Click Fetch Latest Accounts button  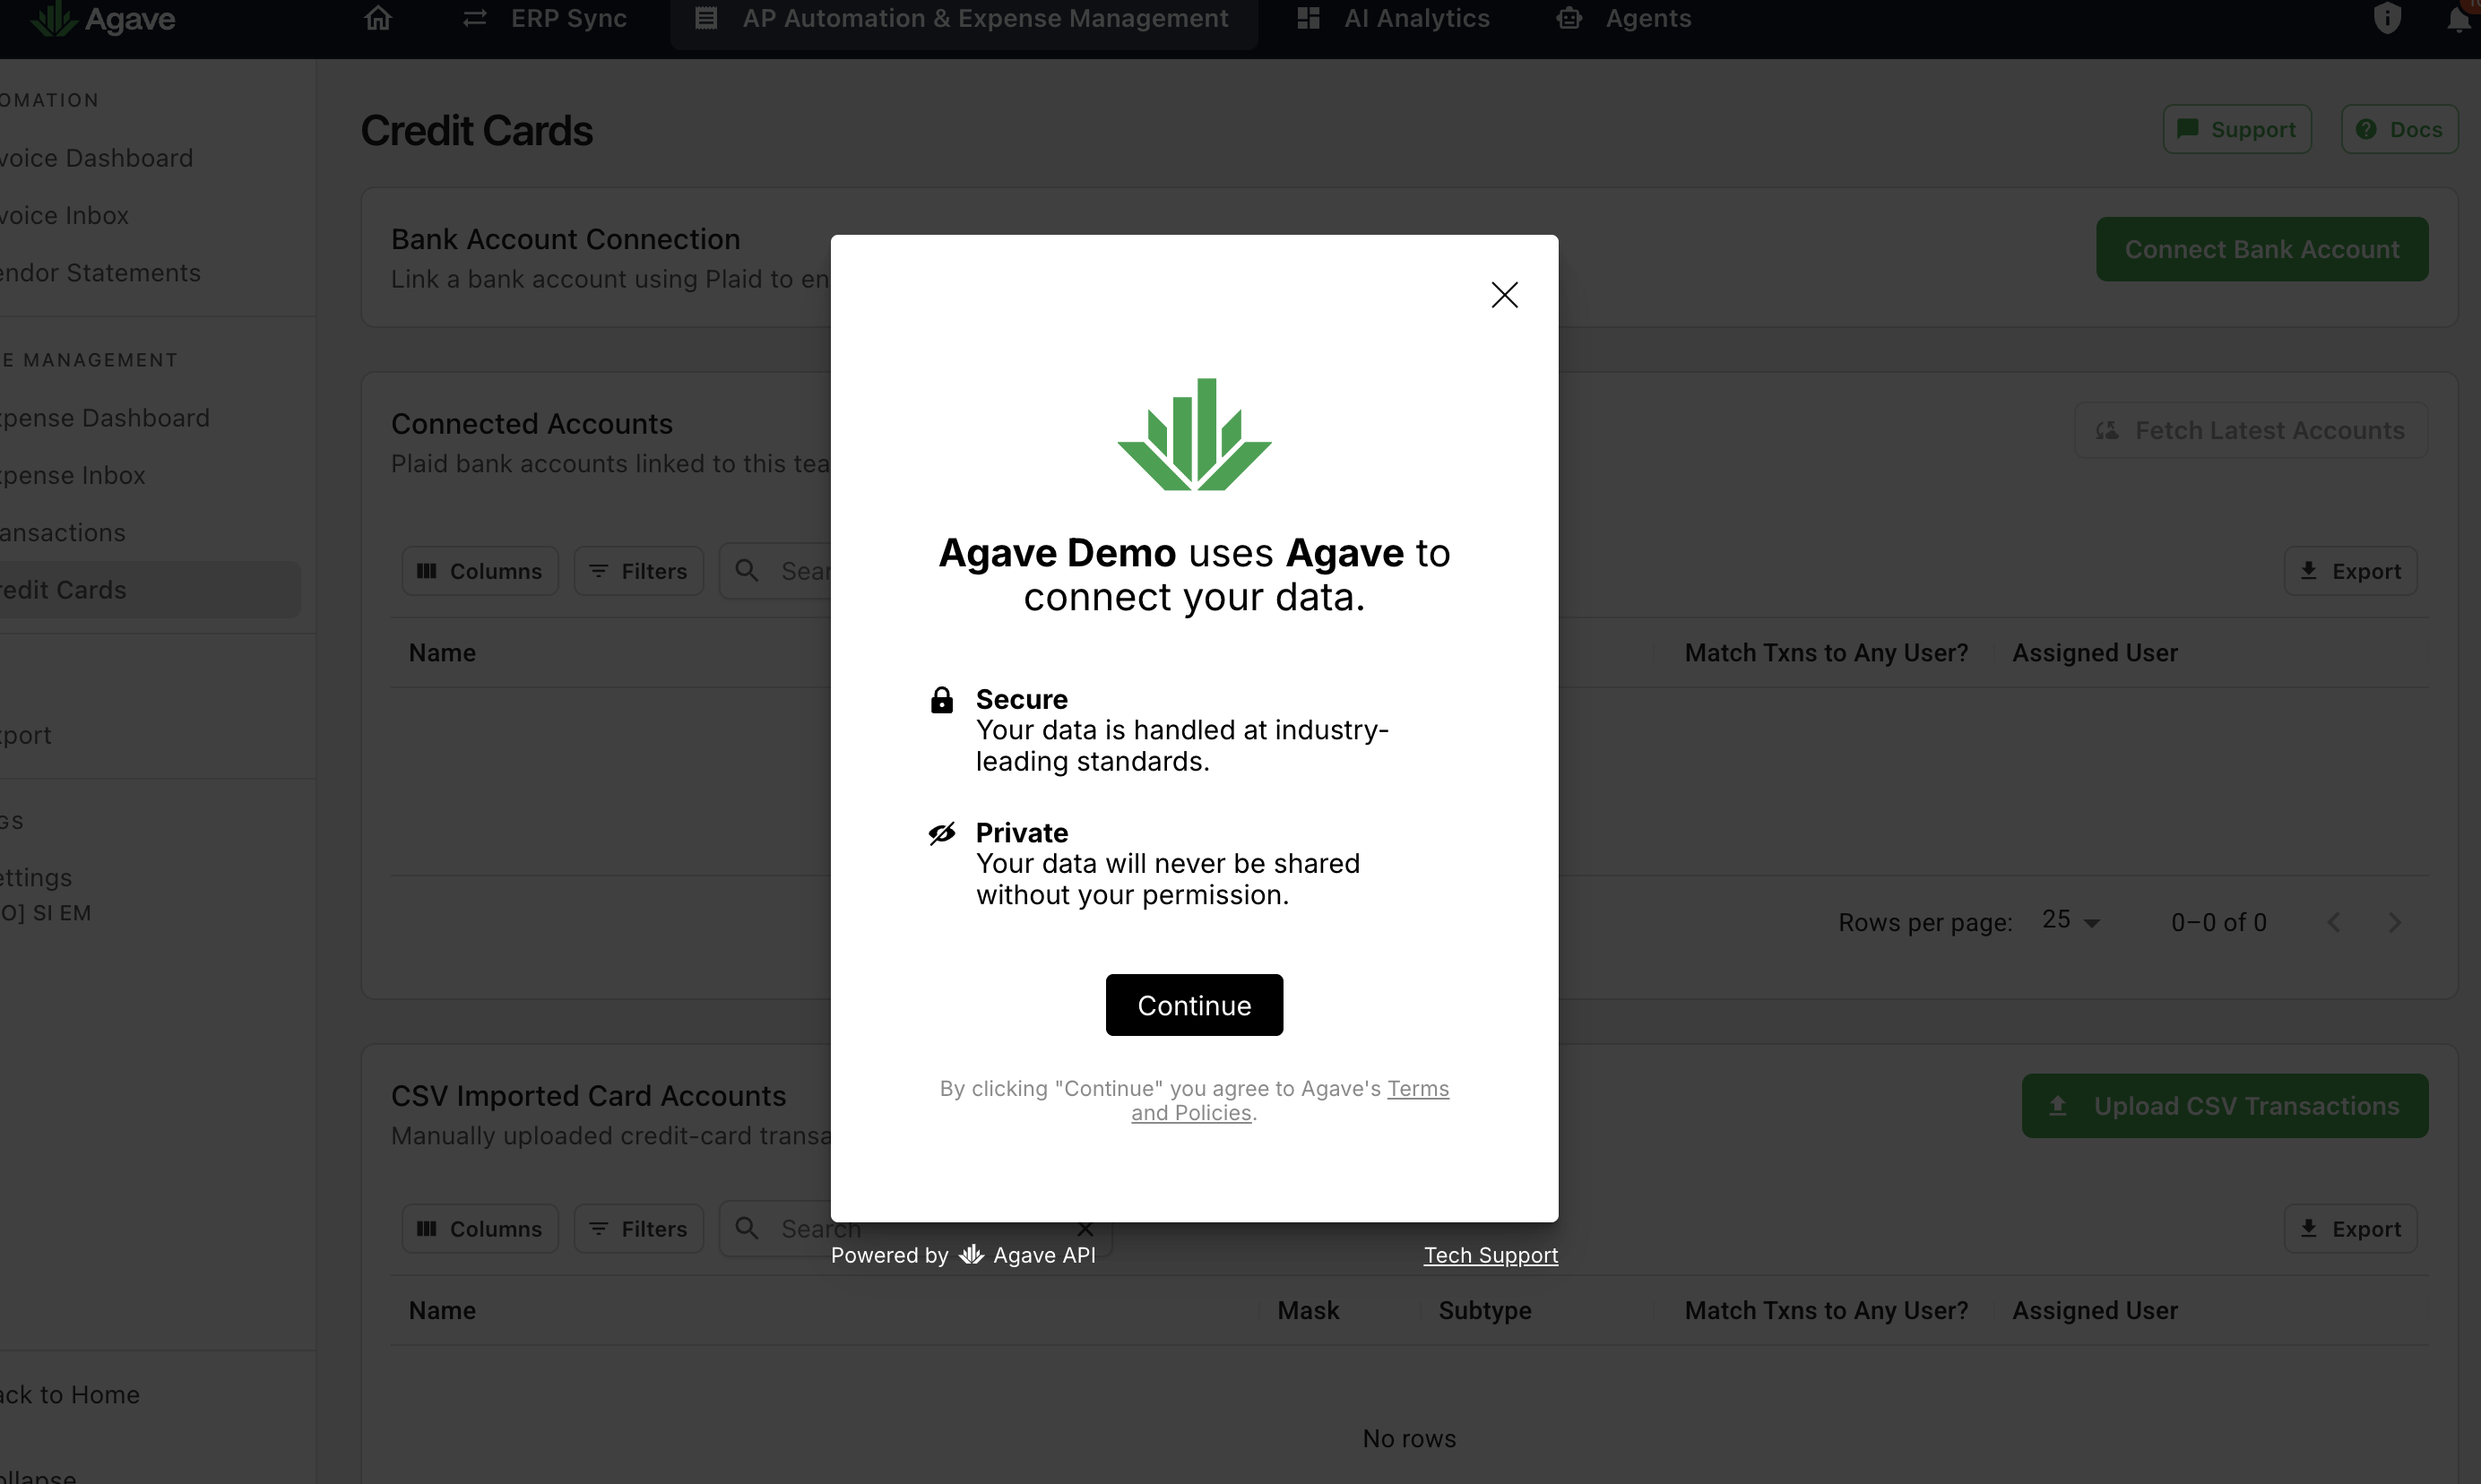click(2251, 430)
